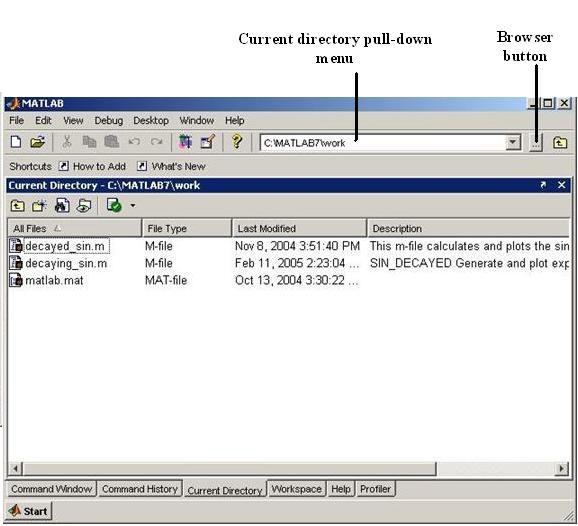Screen dimensions: 578x526
Task: Launch Simulink from the toolbar icon
Action: click(185, 142)
